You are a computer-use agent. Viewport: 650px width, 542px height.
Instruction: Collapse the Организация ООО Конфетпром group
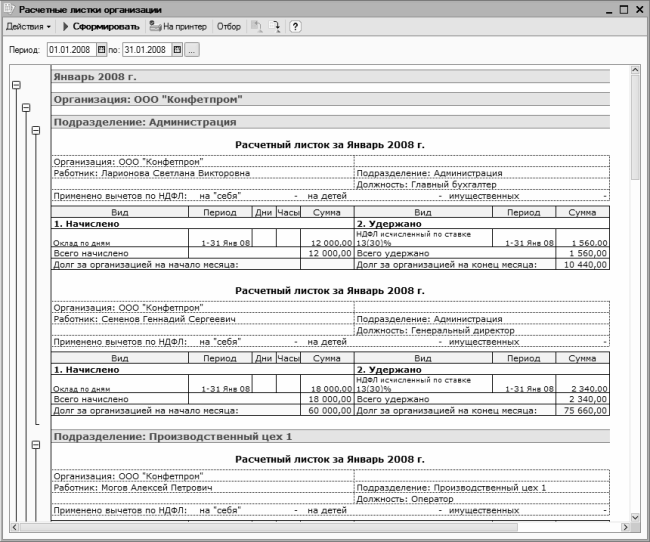[25, 108]
